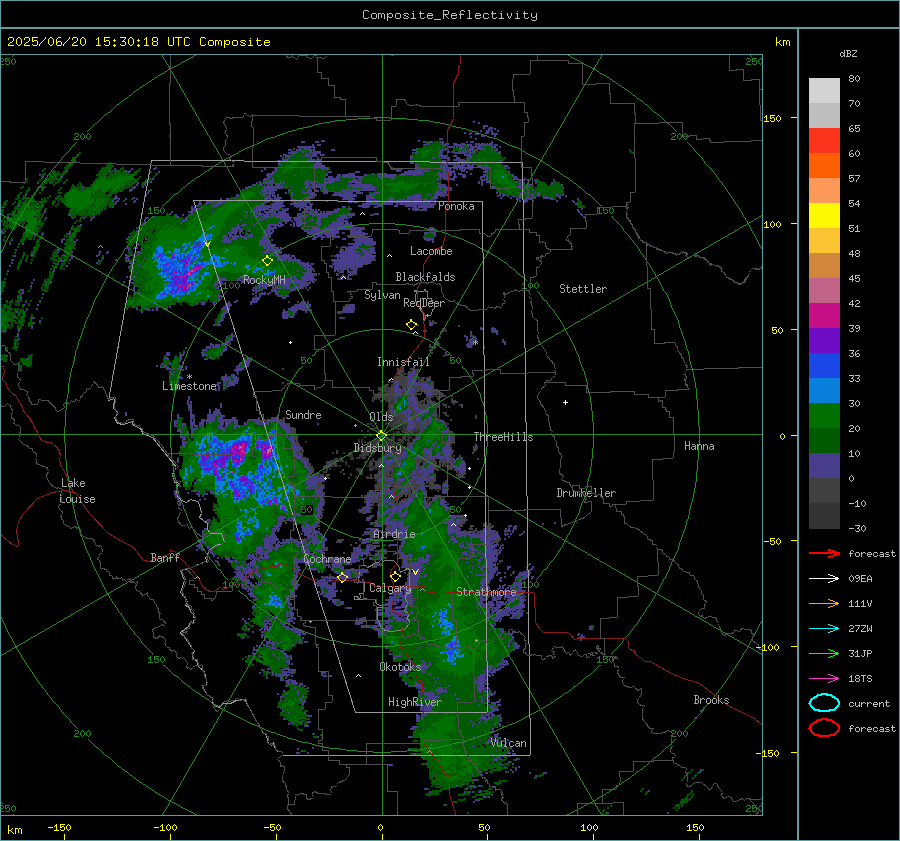Click the Hanna map label
This screenshot has height=841, width=900.
(699, 446)
